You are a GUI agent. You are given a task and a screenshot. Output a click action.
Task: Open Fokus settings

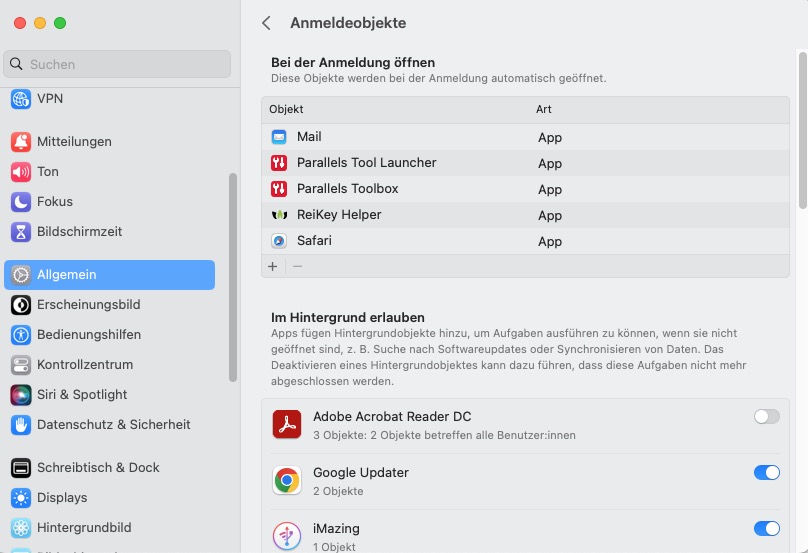[x=55, y=202]
